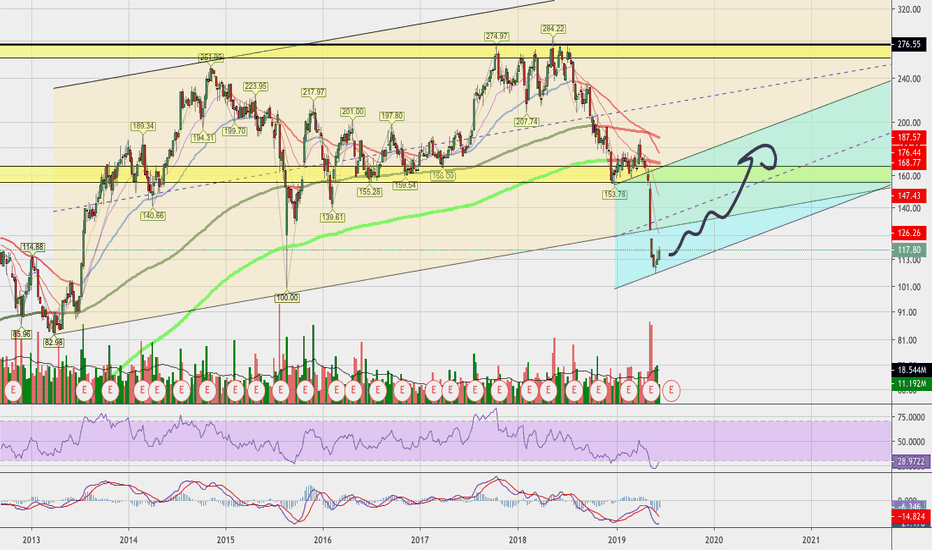Screen dimensions: 932x550
Task: Click the 2016 time axis label
Action: point(323,540)
